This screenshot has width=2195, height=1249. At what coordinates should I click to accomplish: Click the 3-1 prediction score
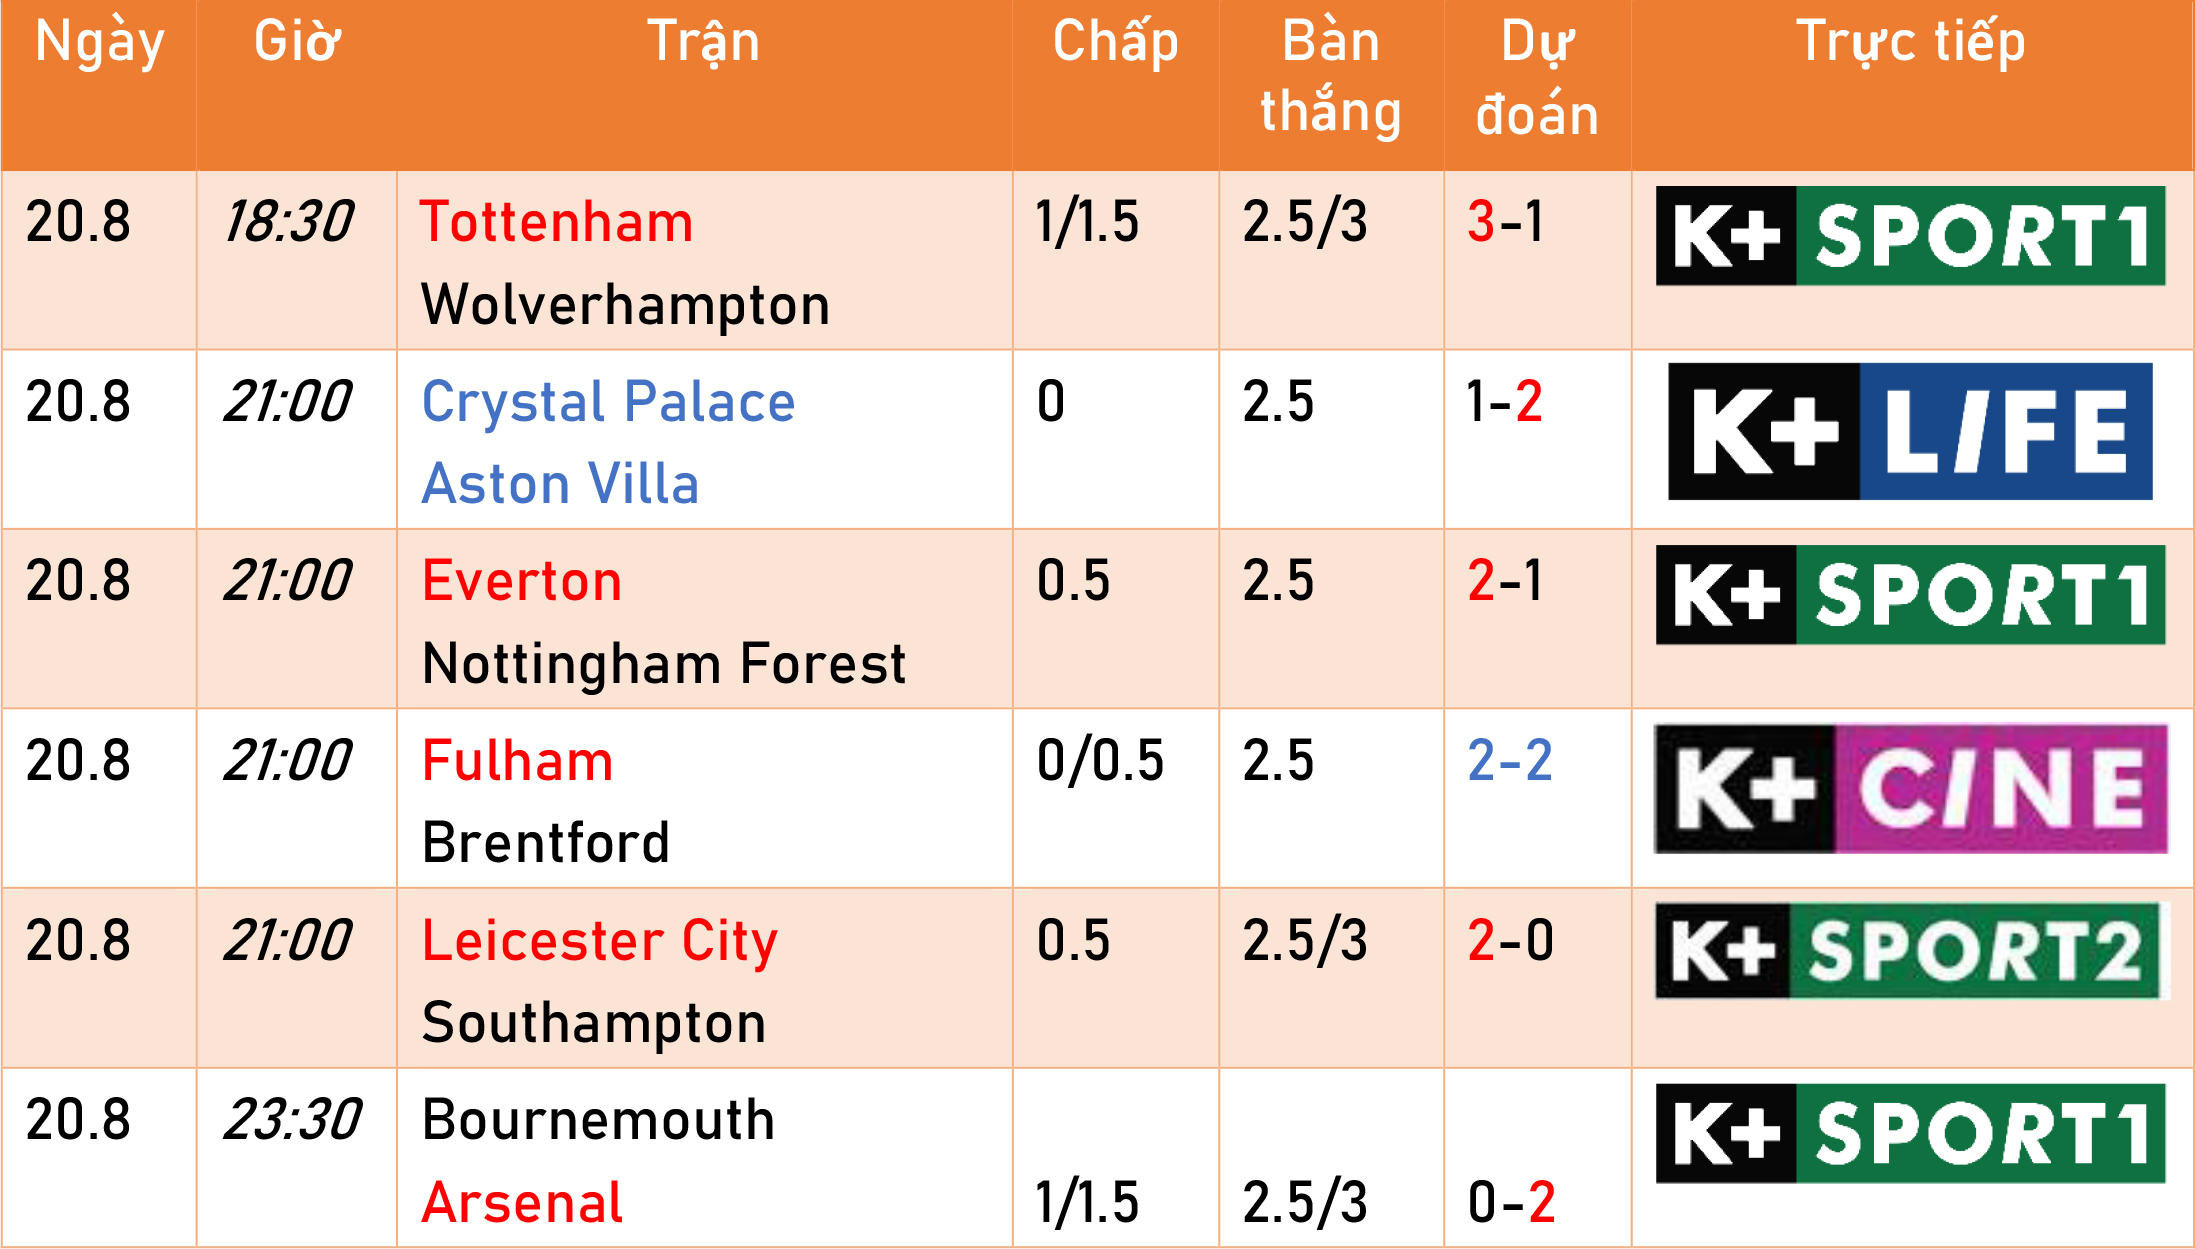[1505, 222]
